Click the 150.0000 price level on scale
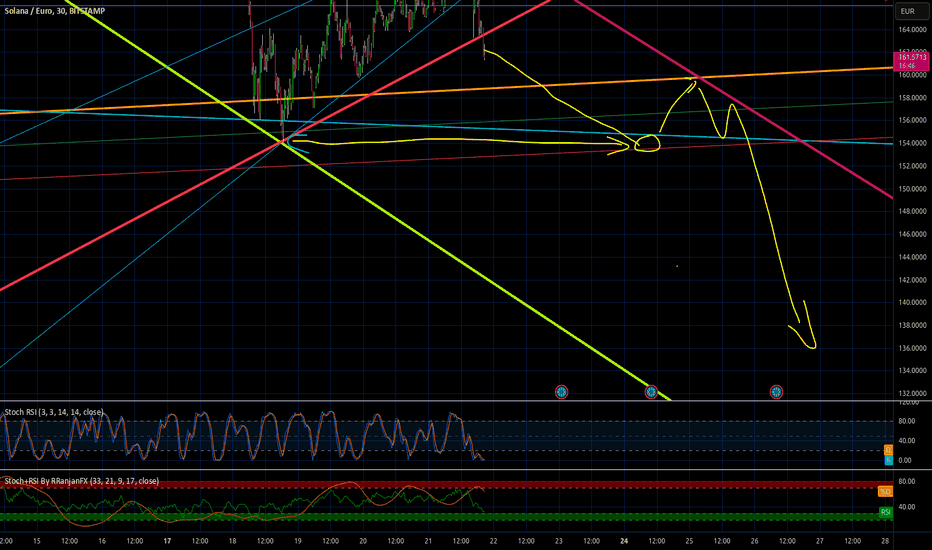The height and width of the screenshot is (550, 932). (912, 189)
